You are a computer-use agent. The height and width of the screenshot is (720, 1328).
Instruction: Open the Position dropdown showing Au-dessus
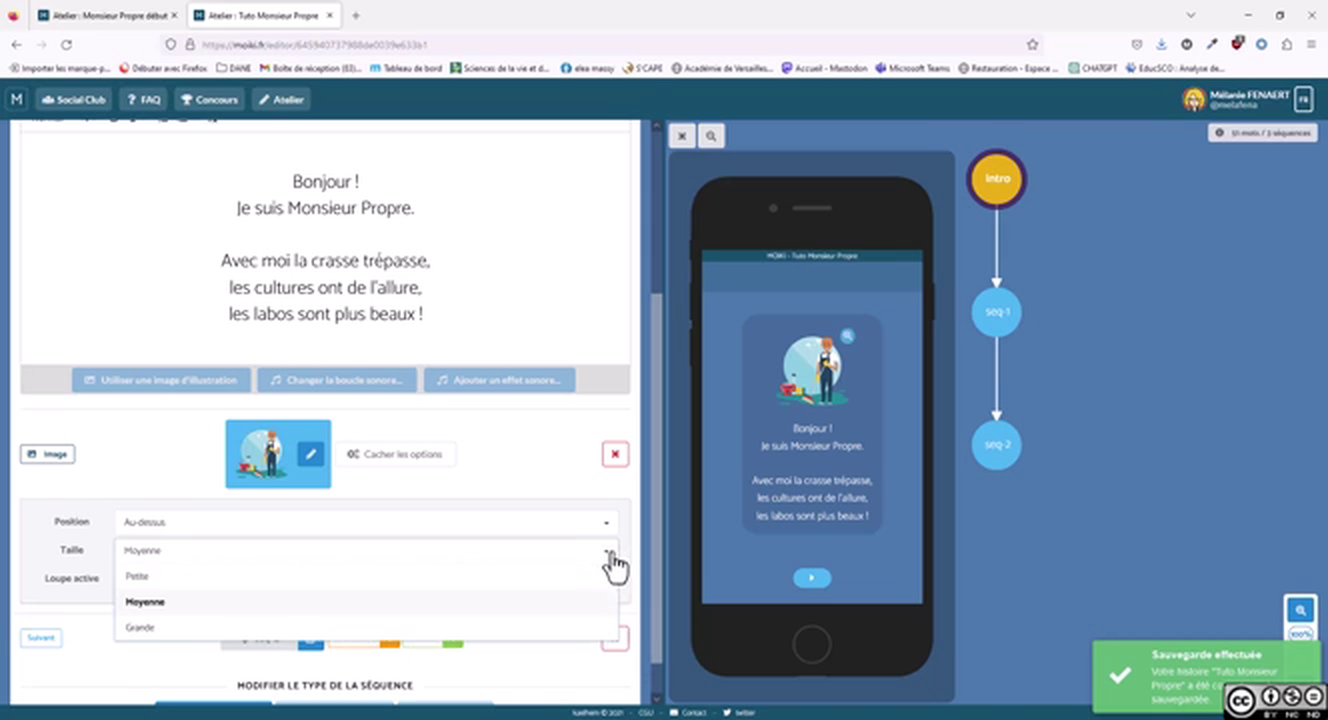click(x=365, y=522)
